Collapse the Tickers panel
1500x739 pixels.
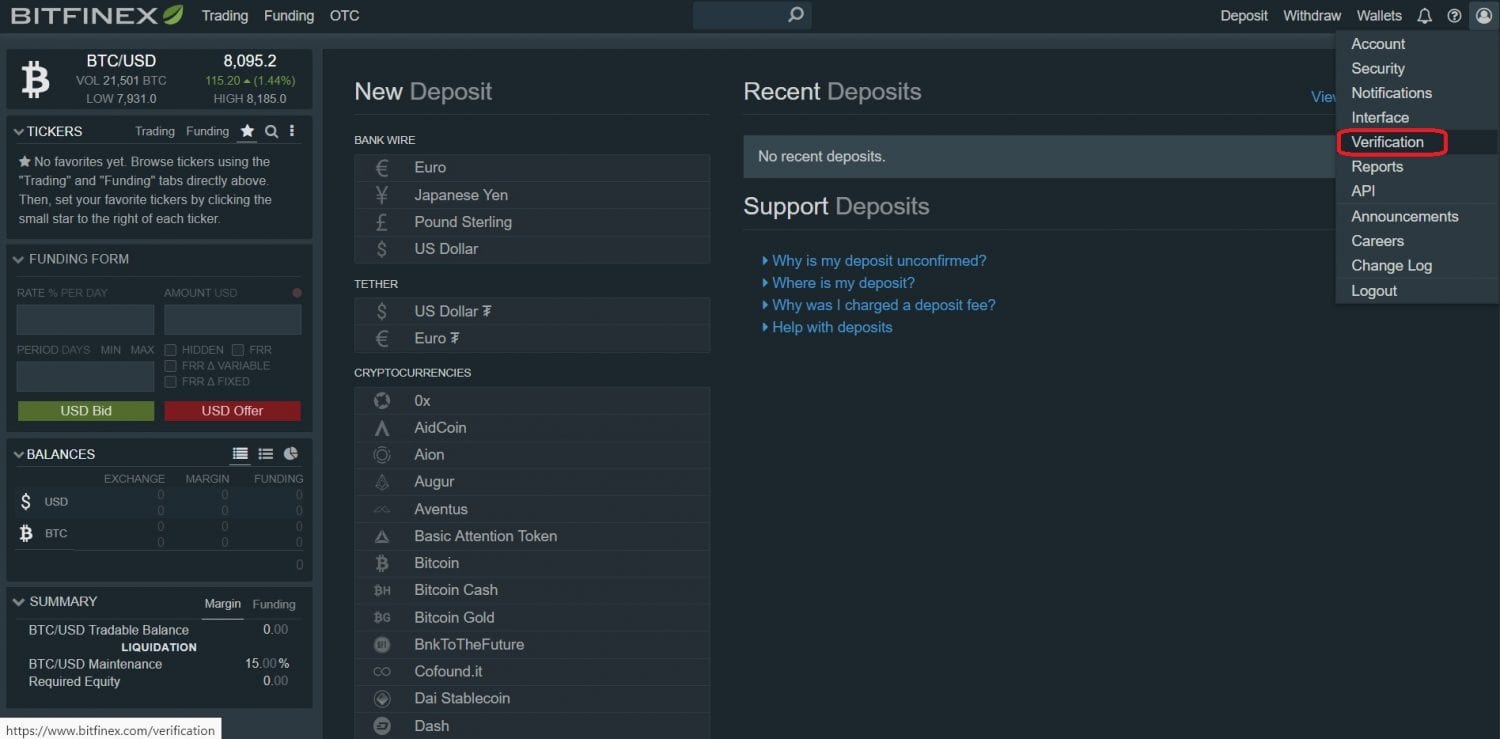(19, 132)
